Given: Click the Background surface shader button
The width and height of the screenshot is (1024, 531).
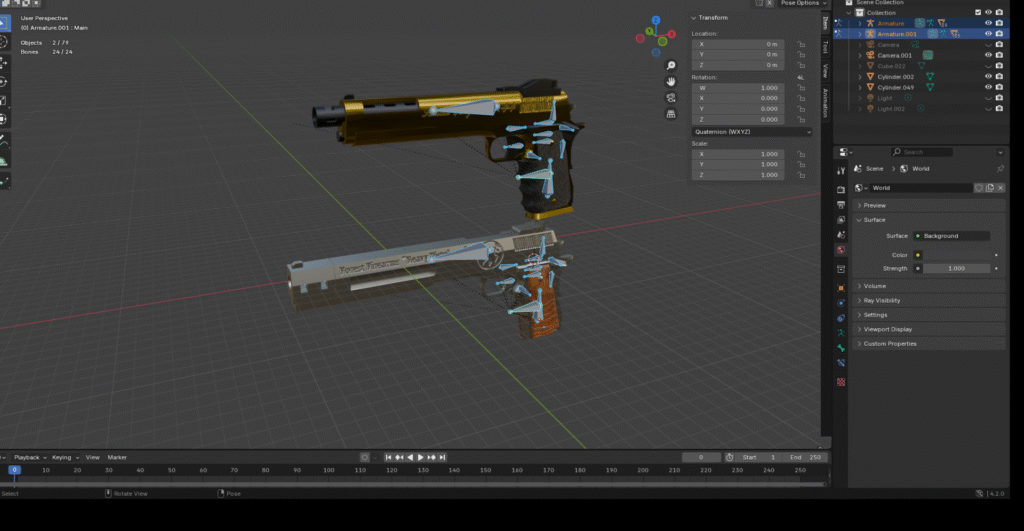Looking at the screenshot, I should [950, 236].
